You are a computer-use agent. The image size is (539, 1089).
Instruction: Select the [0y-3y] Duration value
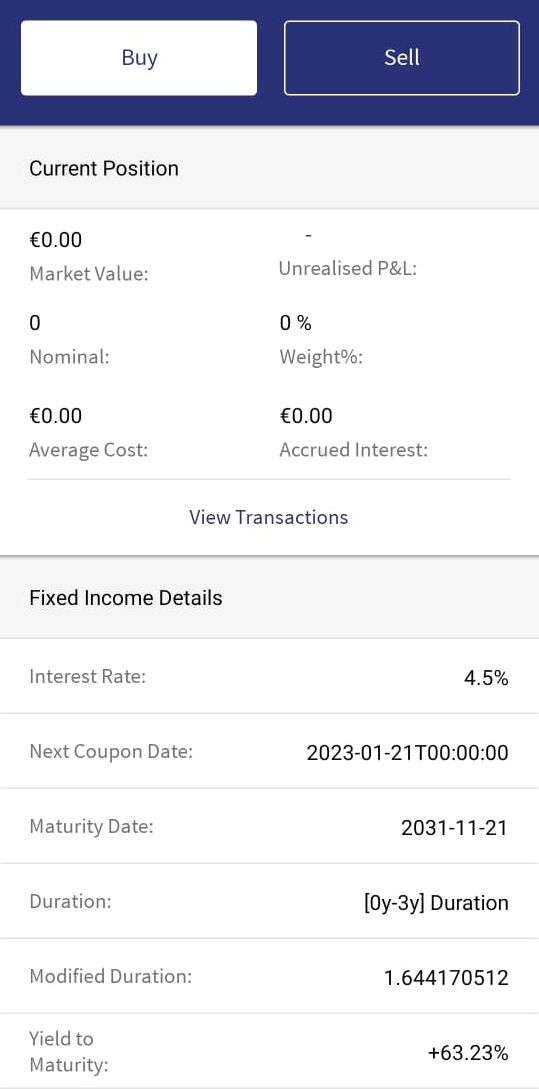click(x=436, y=903)
